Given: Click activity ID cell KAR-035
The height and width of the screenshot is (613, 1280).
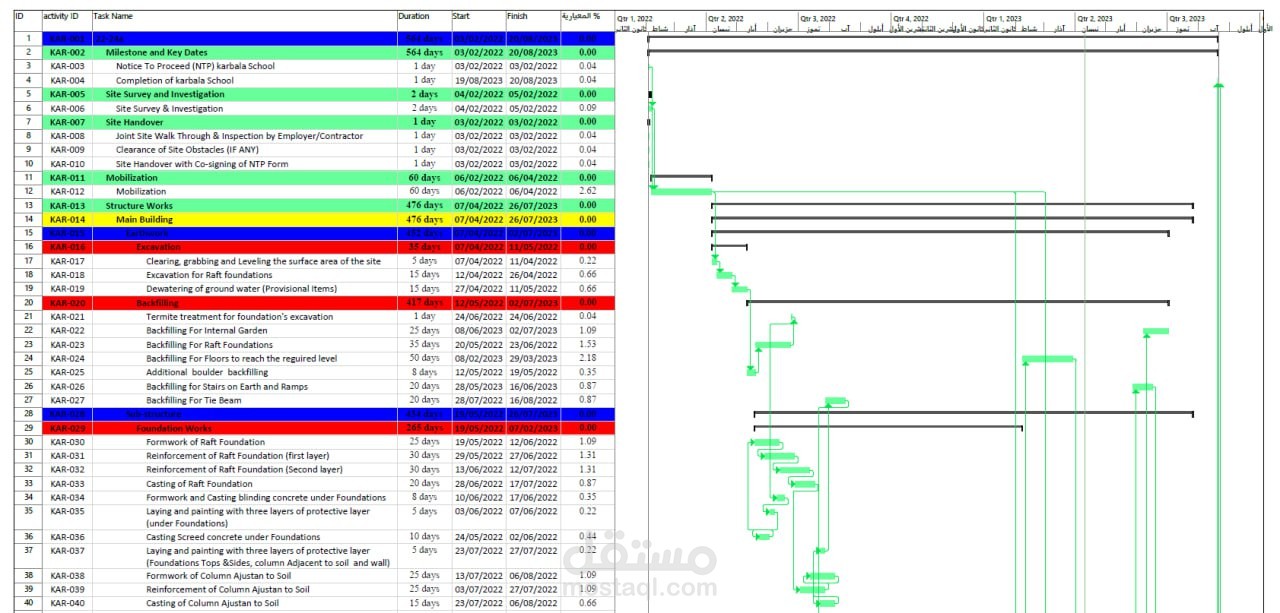Looking at the screenshot, I should pos(67,511).
